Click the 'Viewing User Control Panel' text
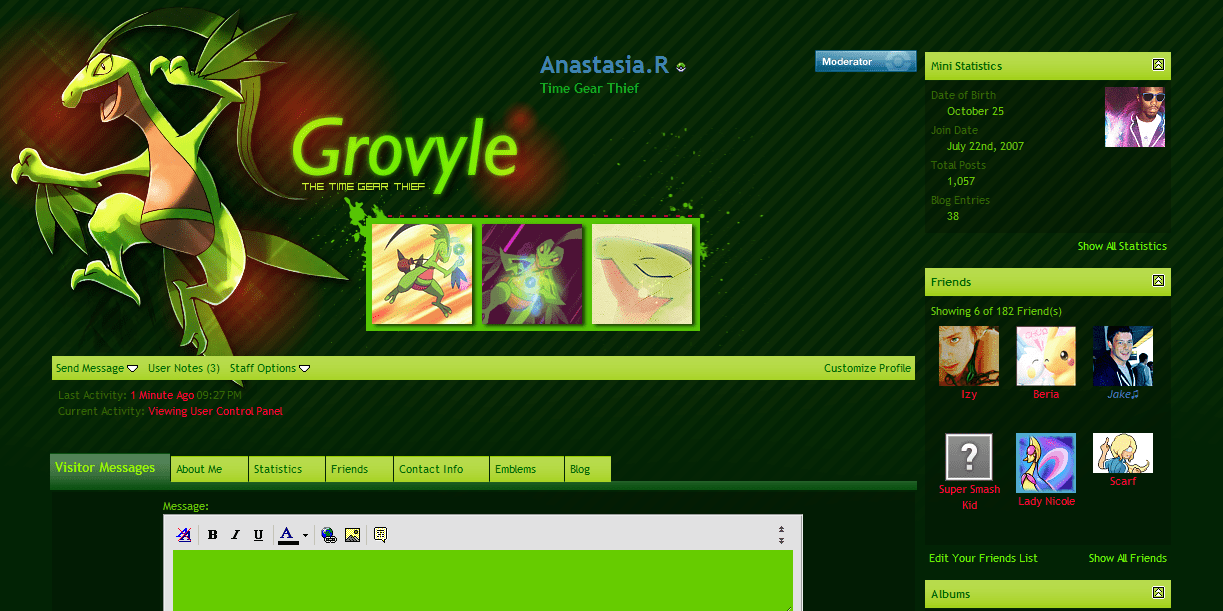 tap(216, 411)
